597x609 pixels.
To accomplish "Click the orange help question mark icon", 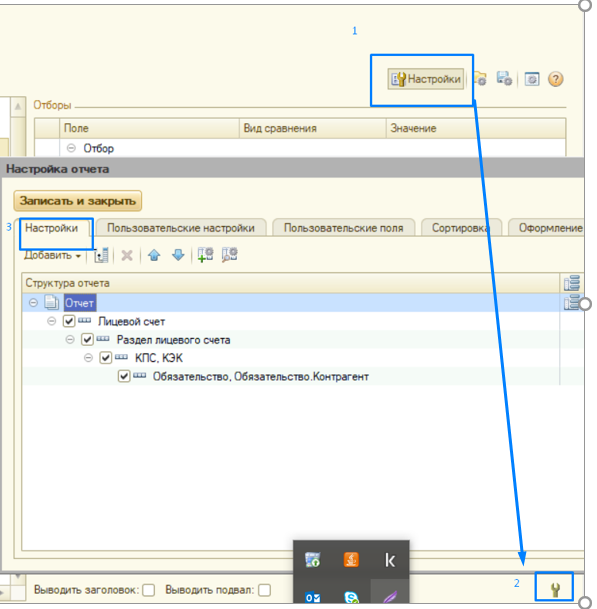I will tap(555, 79).
